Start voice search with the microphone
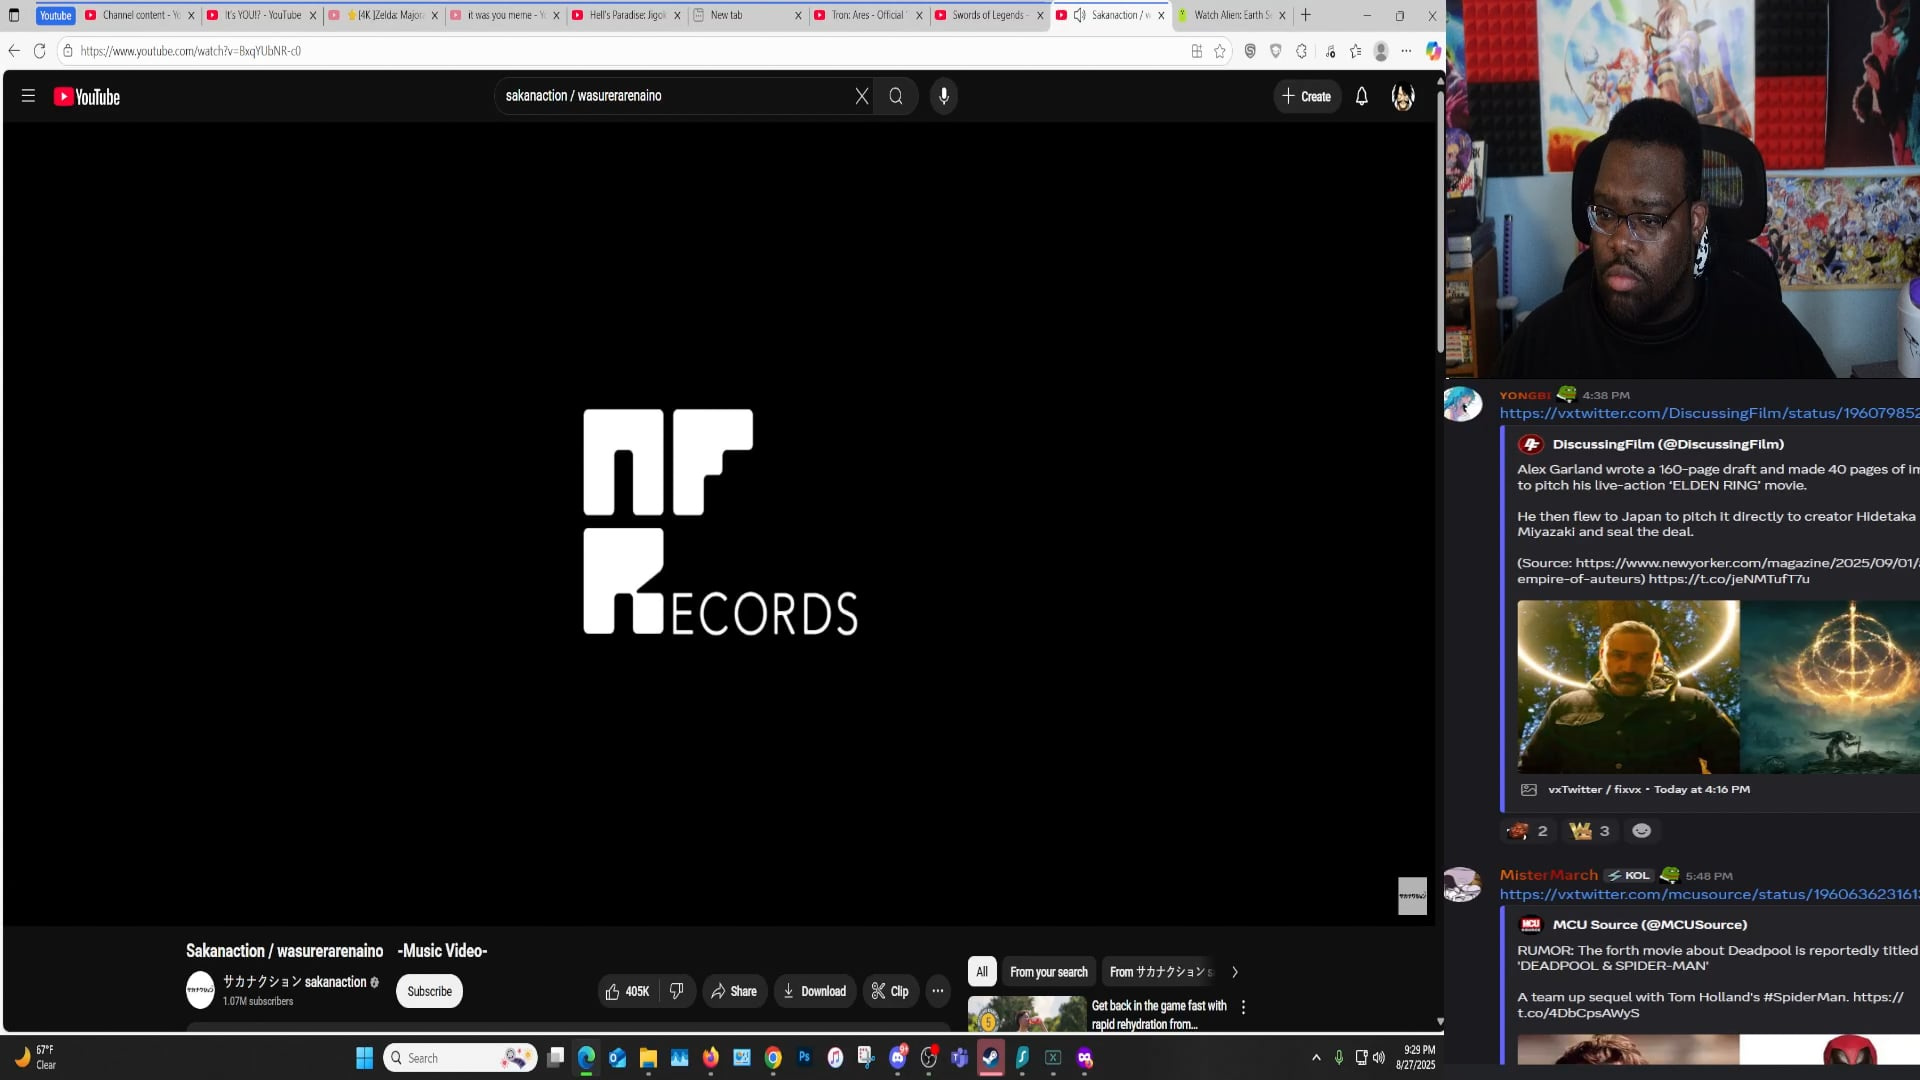Viewport: 1920px width, 1080px height. pyautogui.click(x=944, y=96)
